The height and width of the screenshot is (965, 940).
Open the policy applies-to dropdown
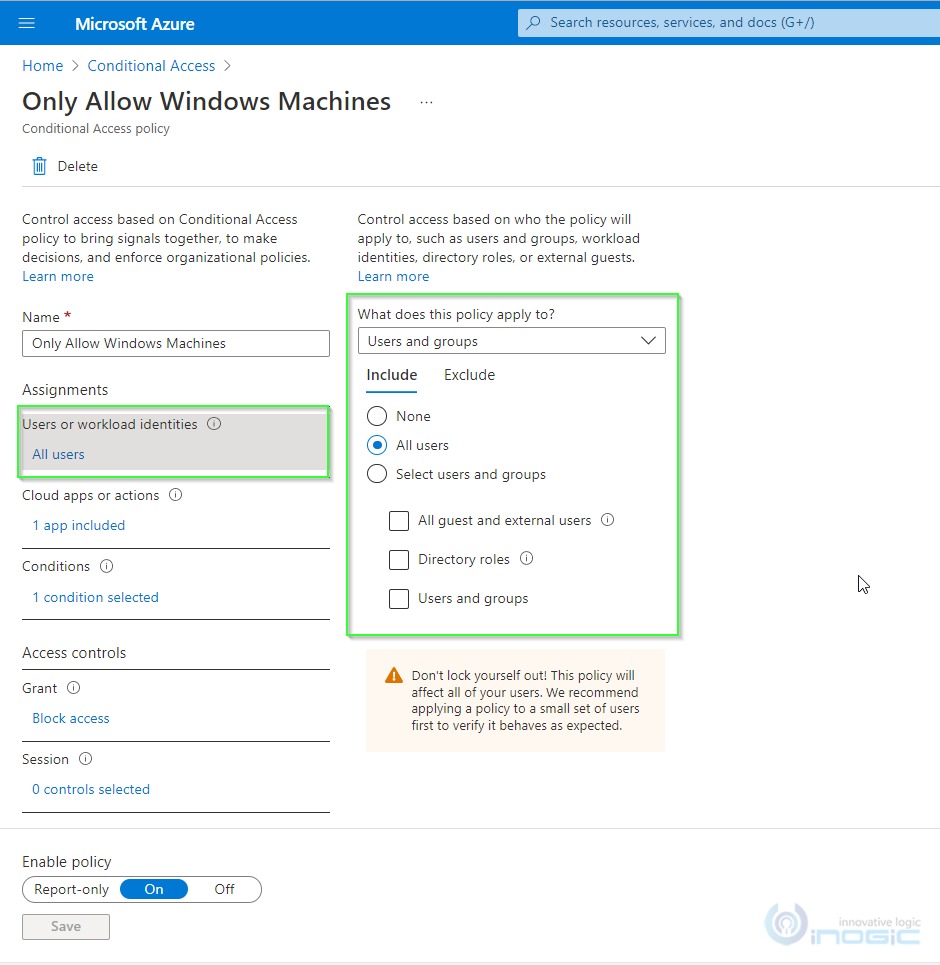pyautogui.click(x=512, y=341)
